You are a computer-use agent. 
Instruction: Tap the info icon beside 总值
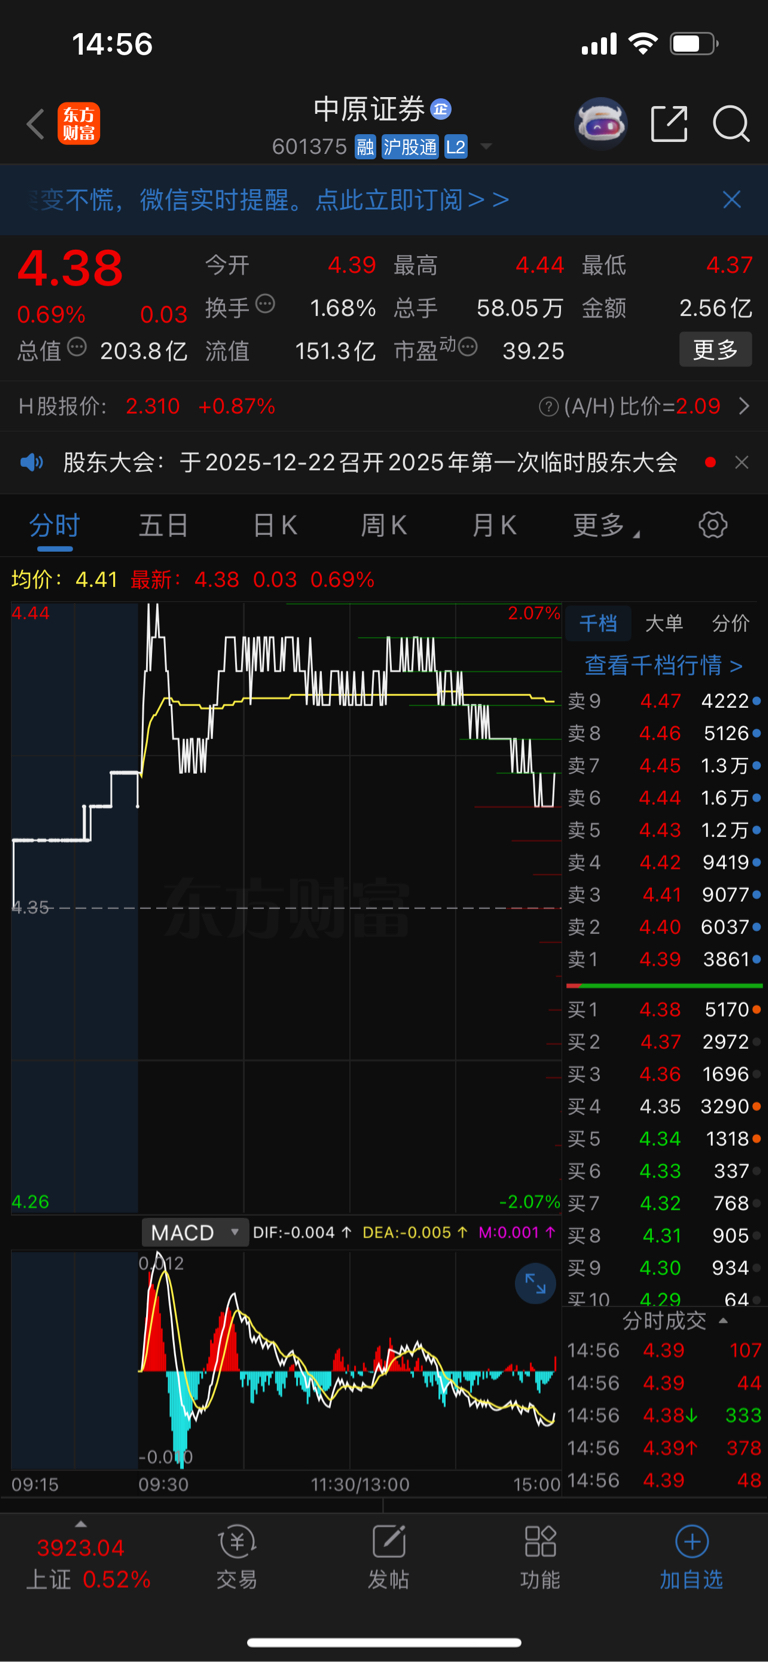(x=77, y=348)
